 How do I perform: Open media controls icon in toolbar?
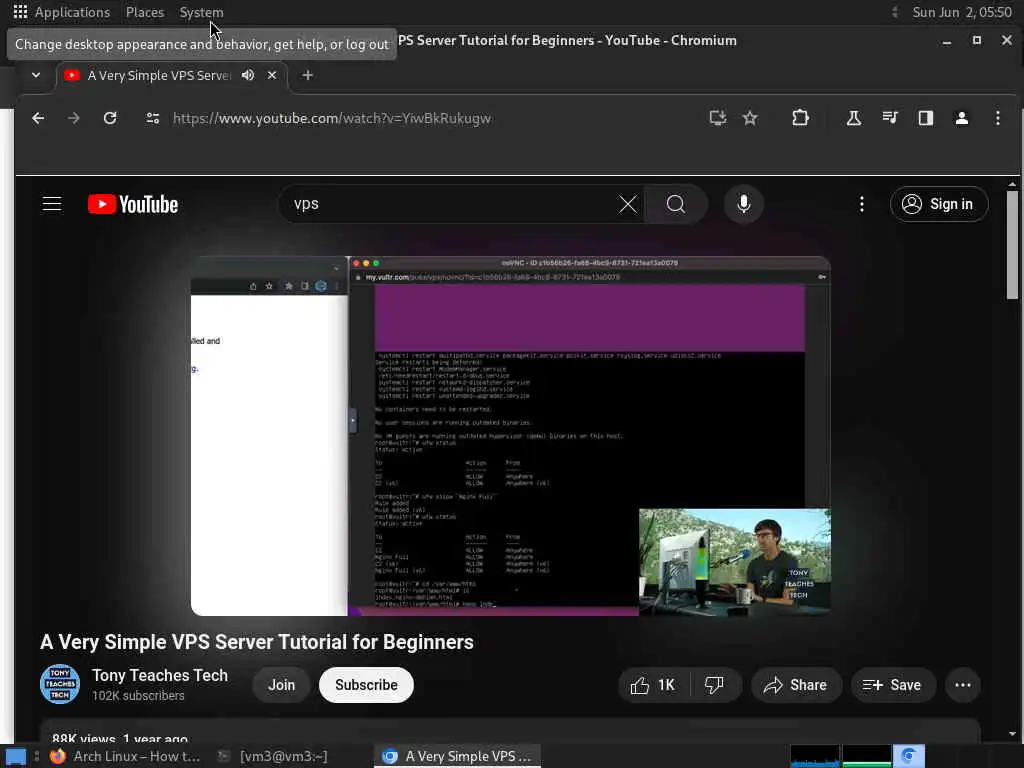click(889, 118)
